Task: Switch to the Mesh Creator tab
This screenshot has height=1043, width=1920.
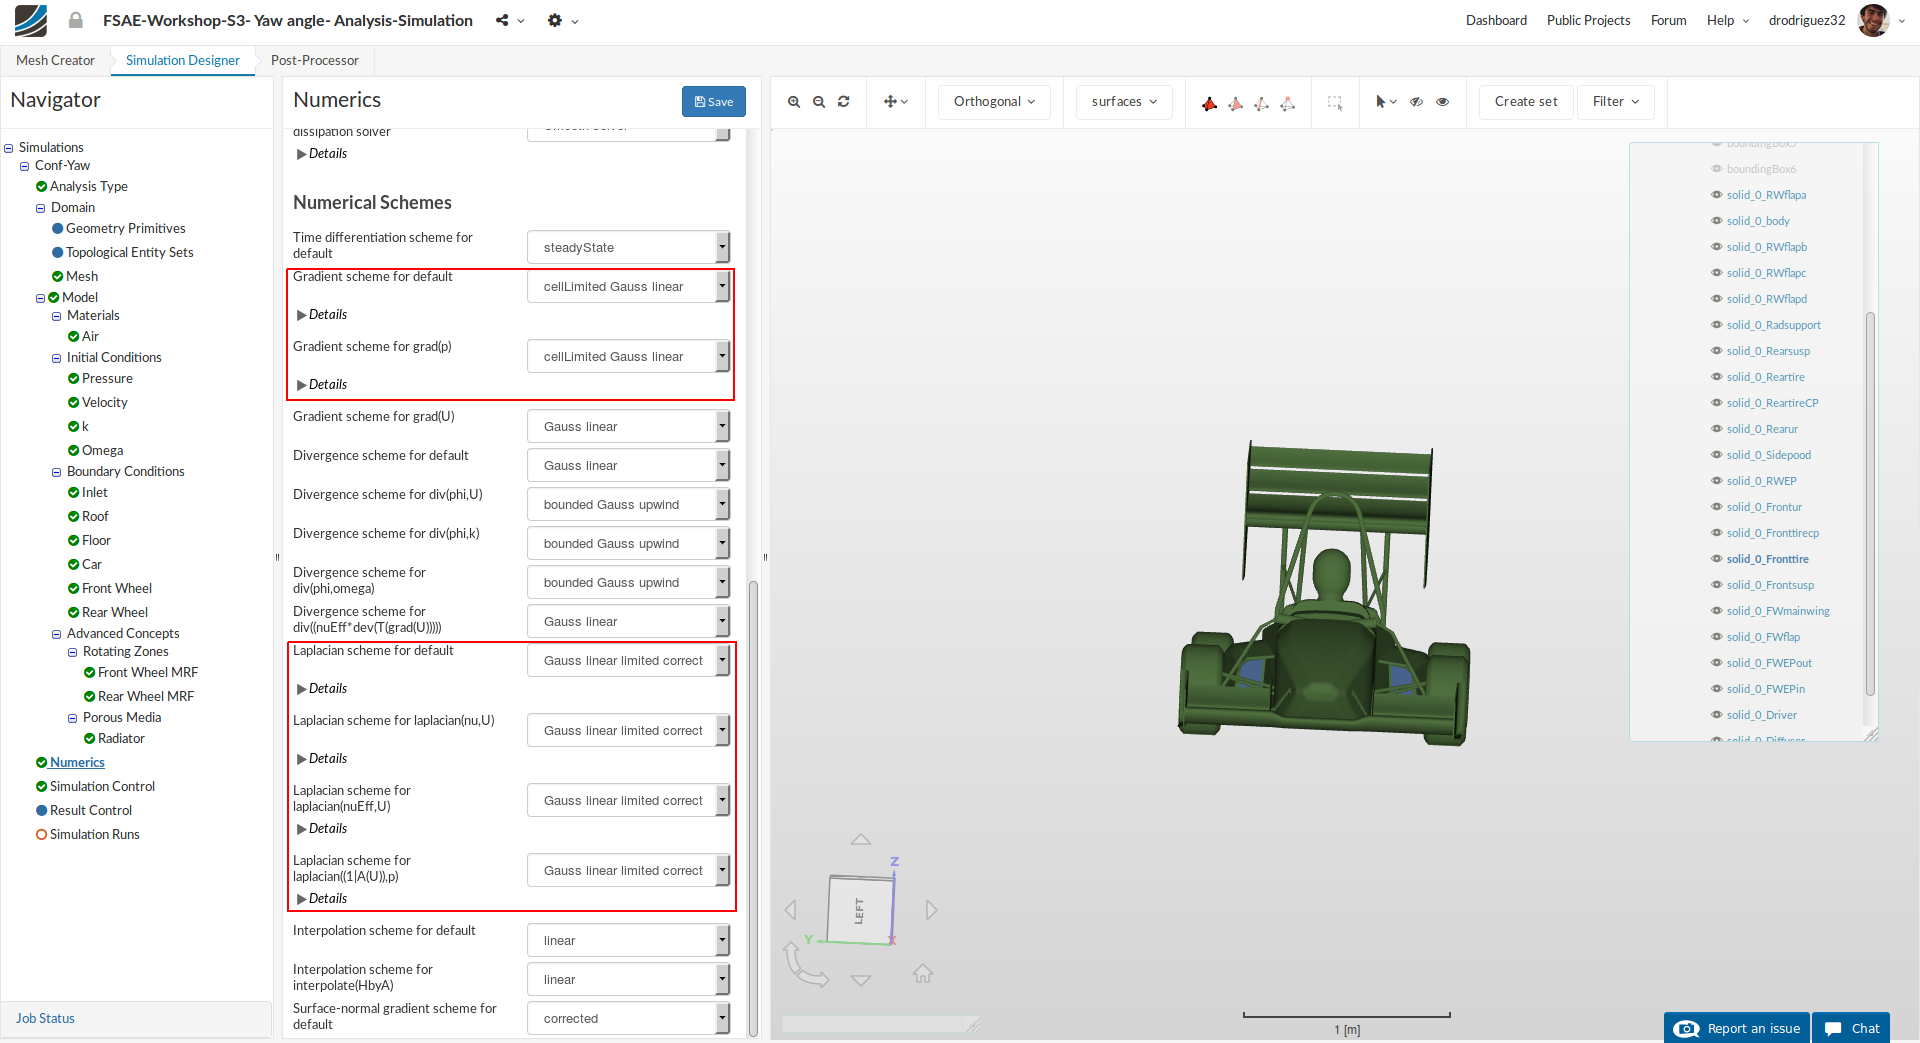Action: click(55, 60)
